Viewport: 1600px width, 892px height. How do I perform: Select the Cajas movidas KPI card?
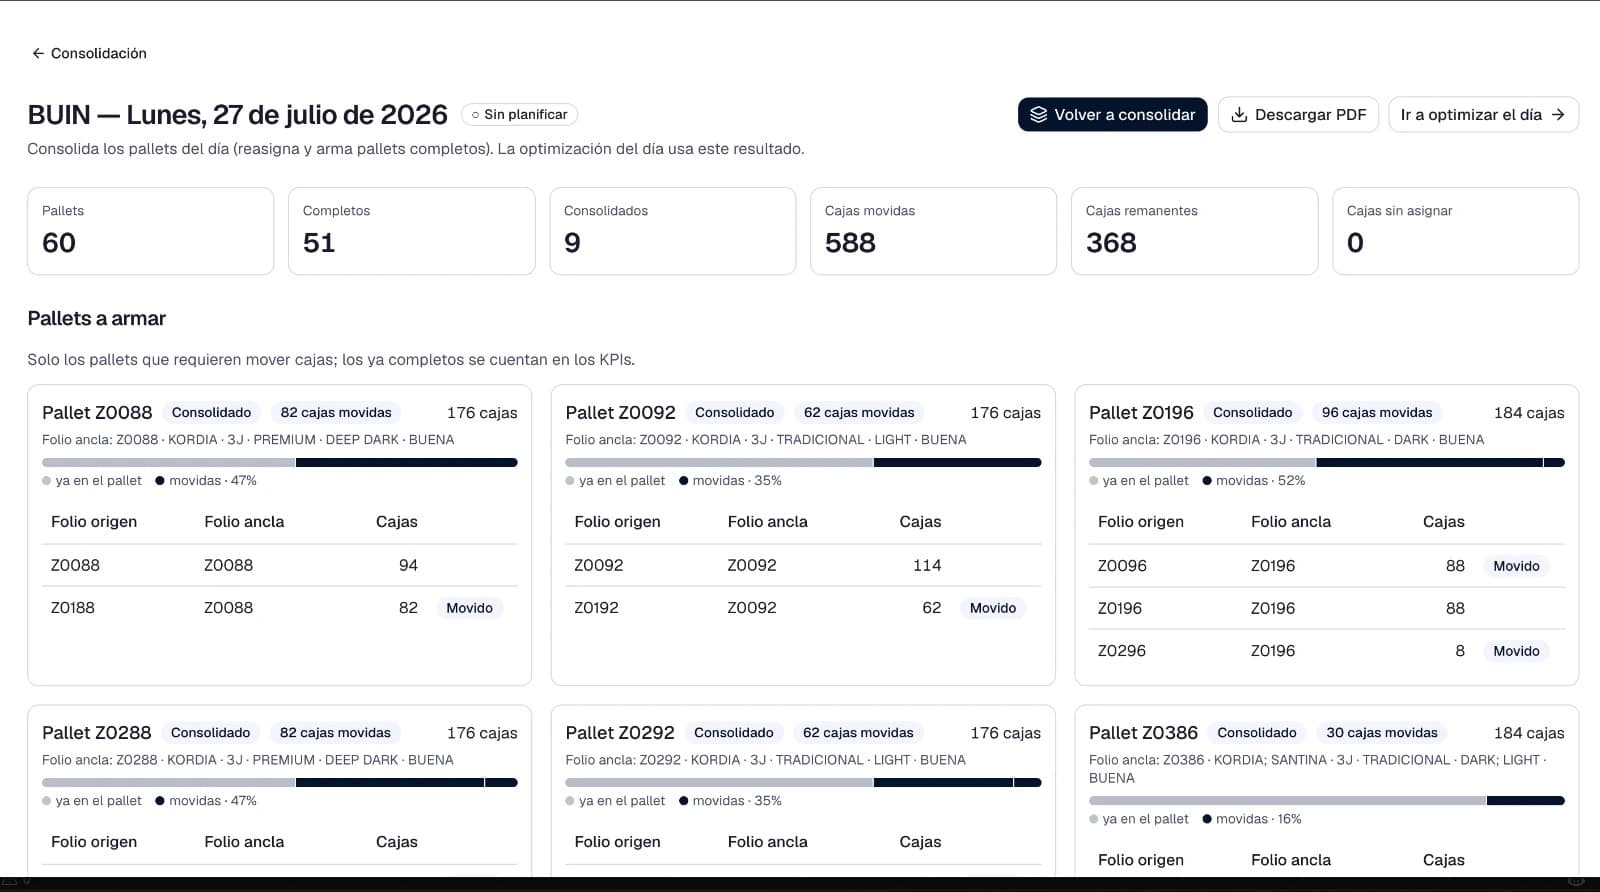tap(933, 231)
